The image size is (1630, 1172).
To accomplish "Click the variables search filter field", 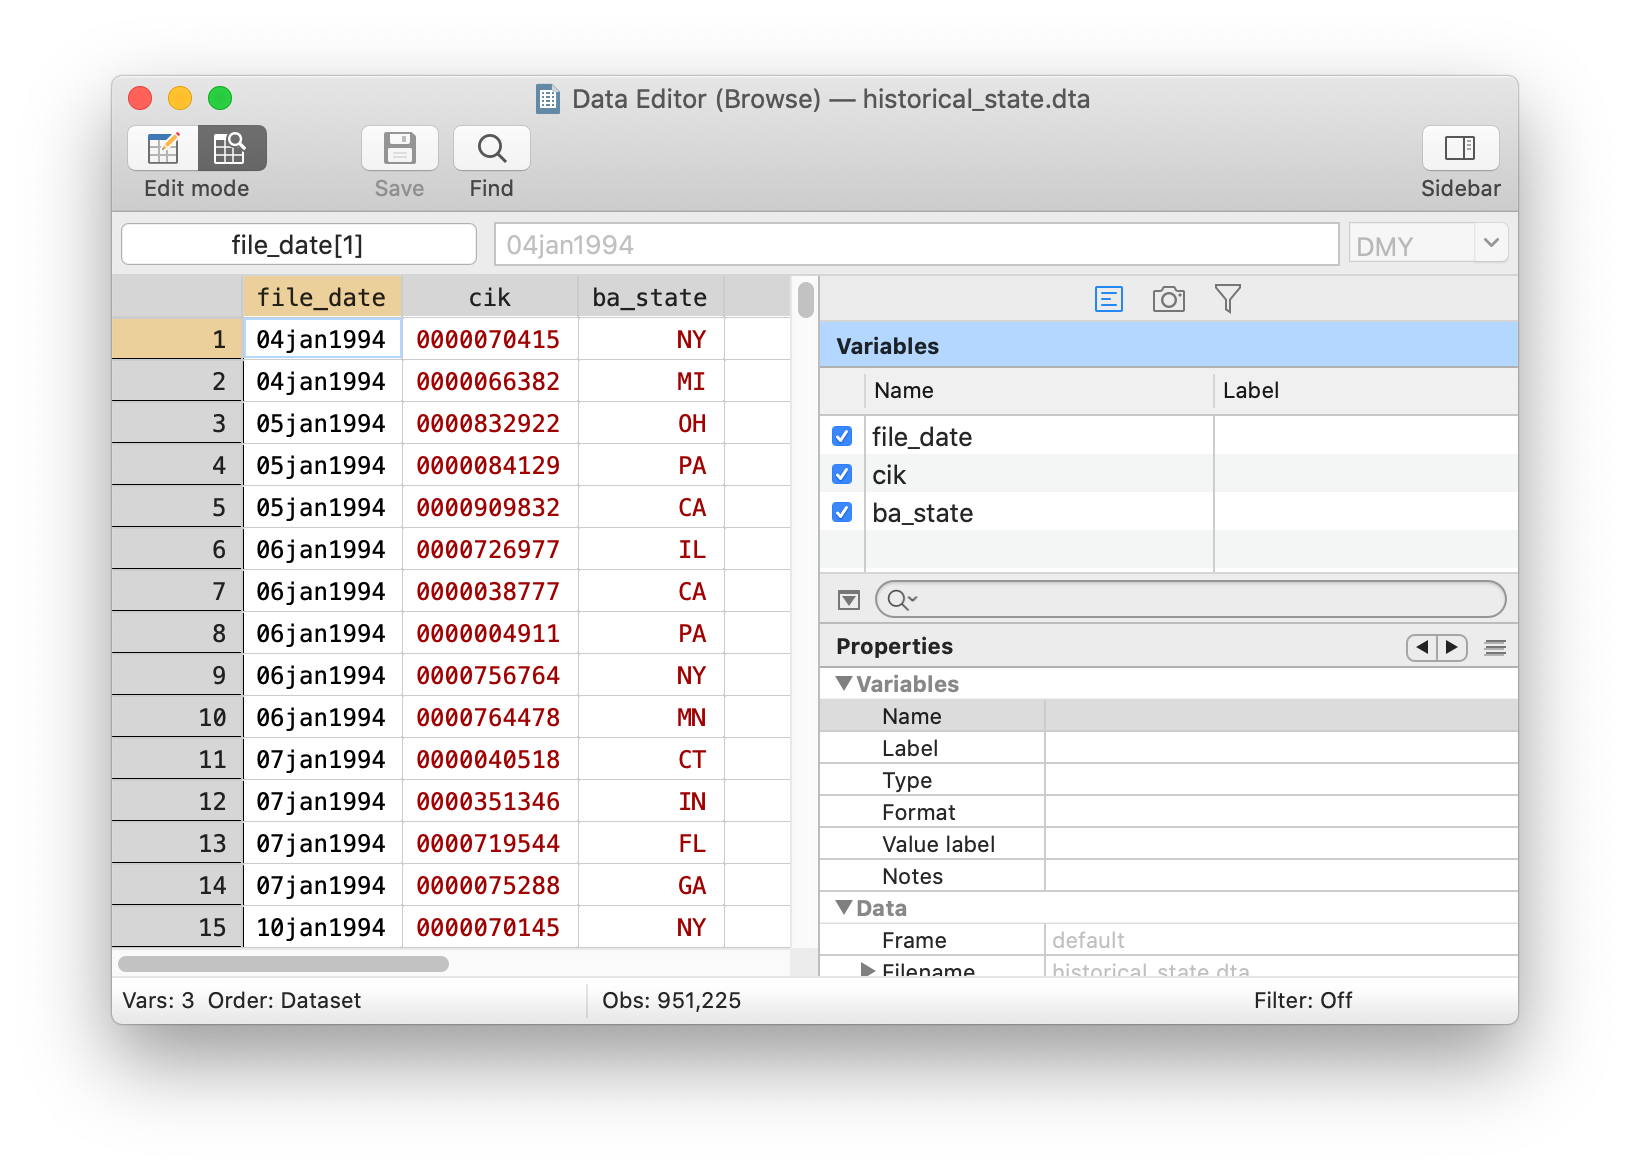I will tap(1200, 599).
